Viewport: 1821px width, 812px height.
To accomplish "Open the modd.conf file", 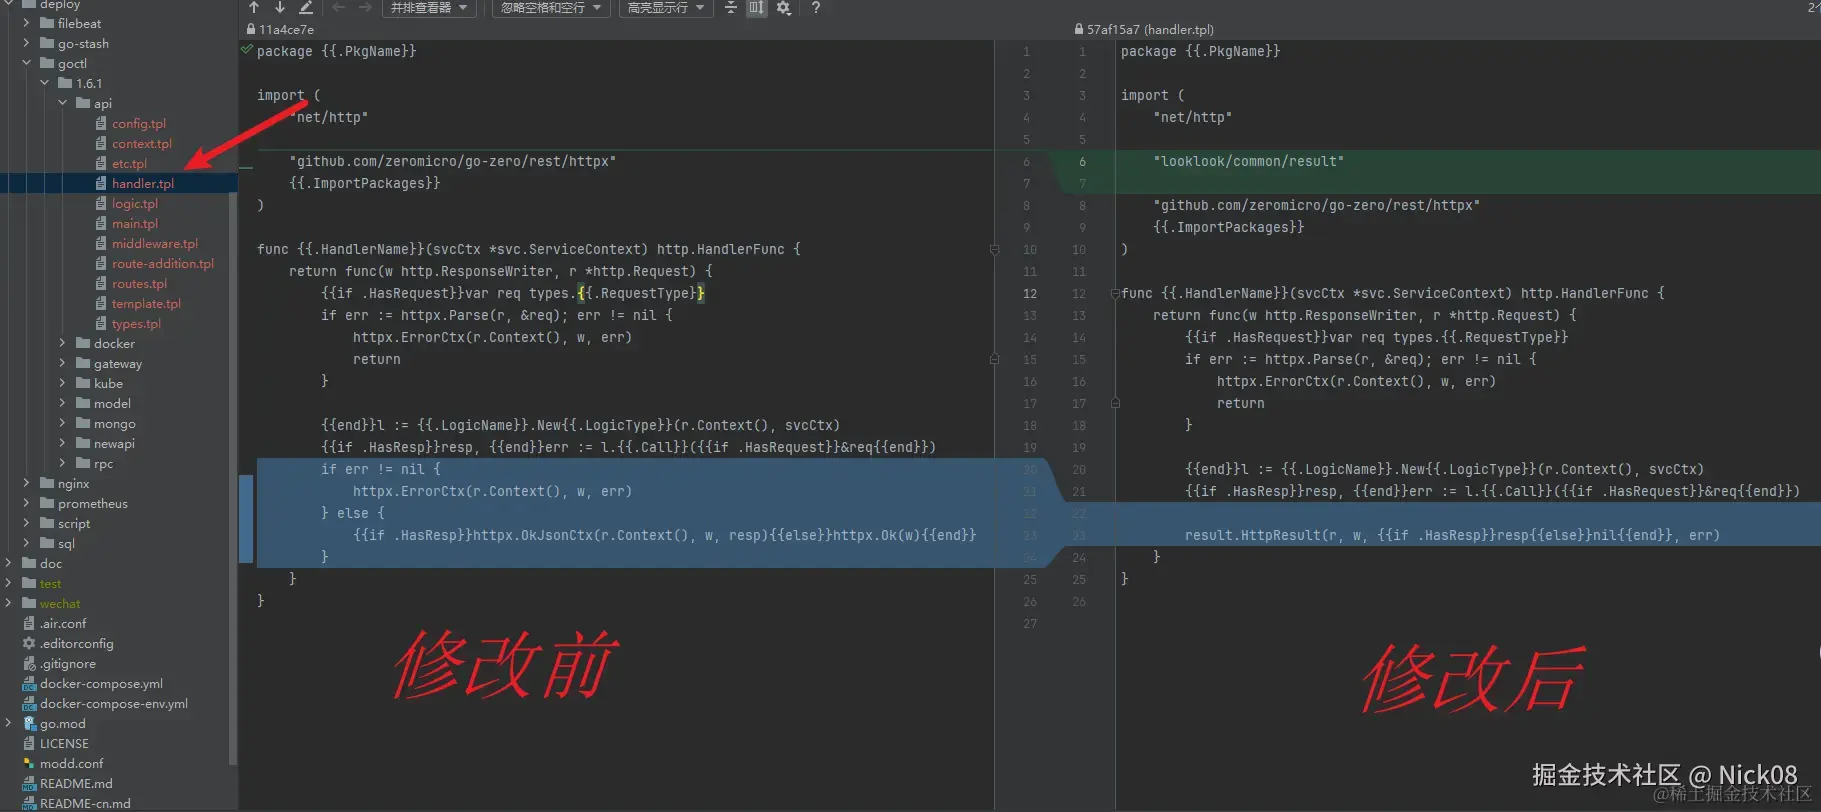I will pos(71,763).
